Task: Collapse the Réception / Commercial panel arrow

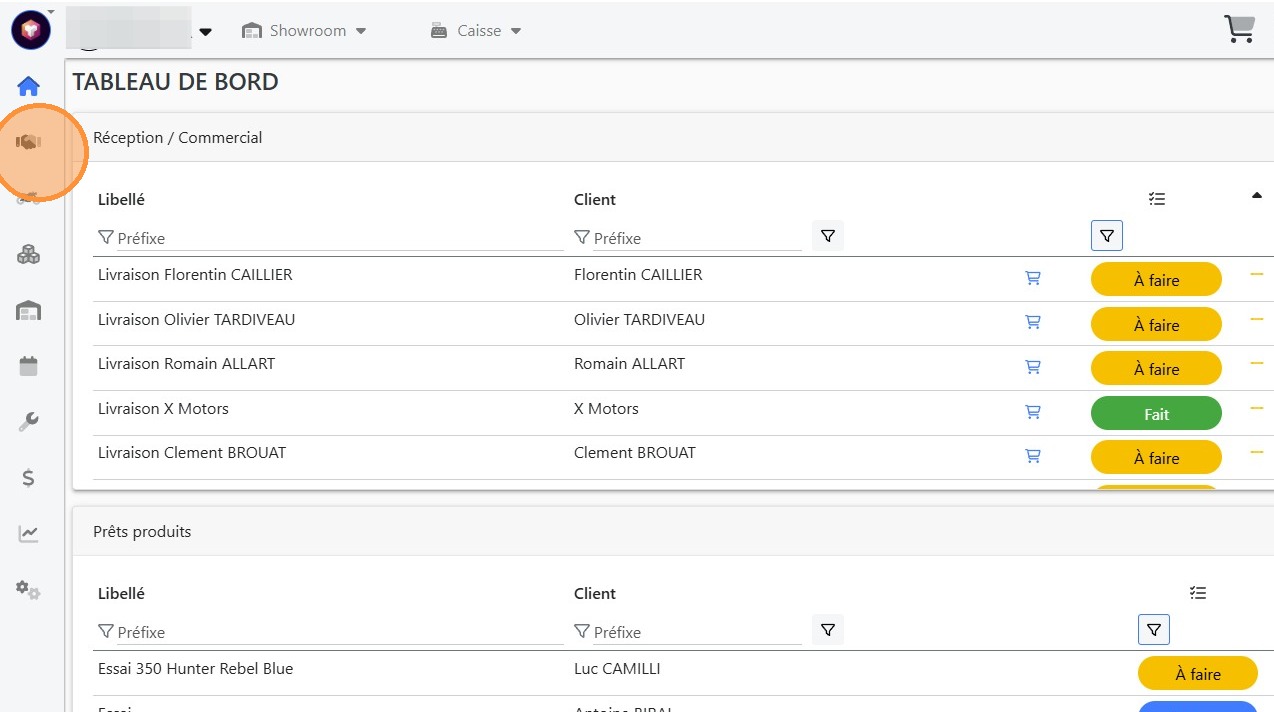Action: [x=1257, y=196]
